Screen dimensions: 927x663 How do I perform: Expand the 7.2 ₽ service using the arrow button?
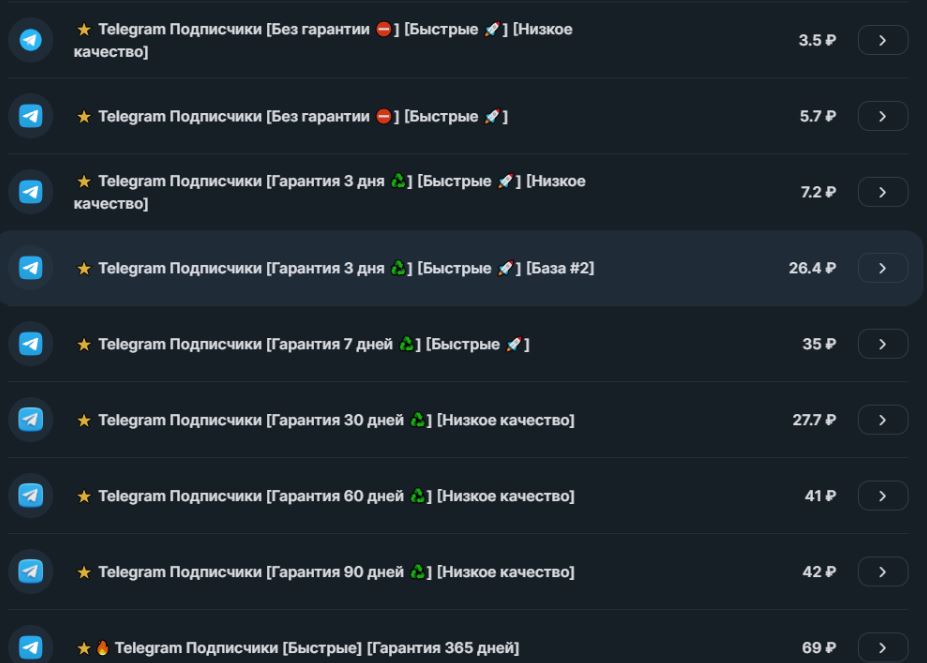[x=882, y=192]
